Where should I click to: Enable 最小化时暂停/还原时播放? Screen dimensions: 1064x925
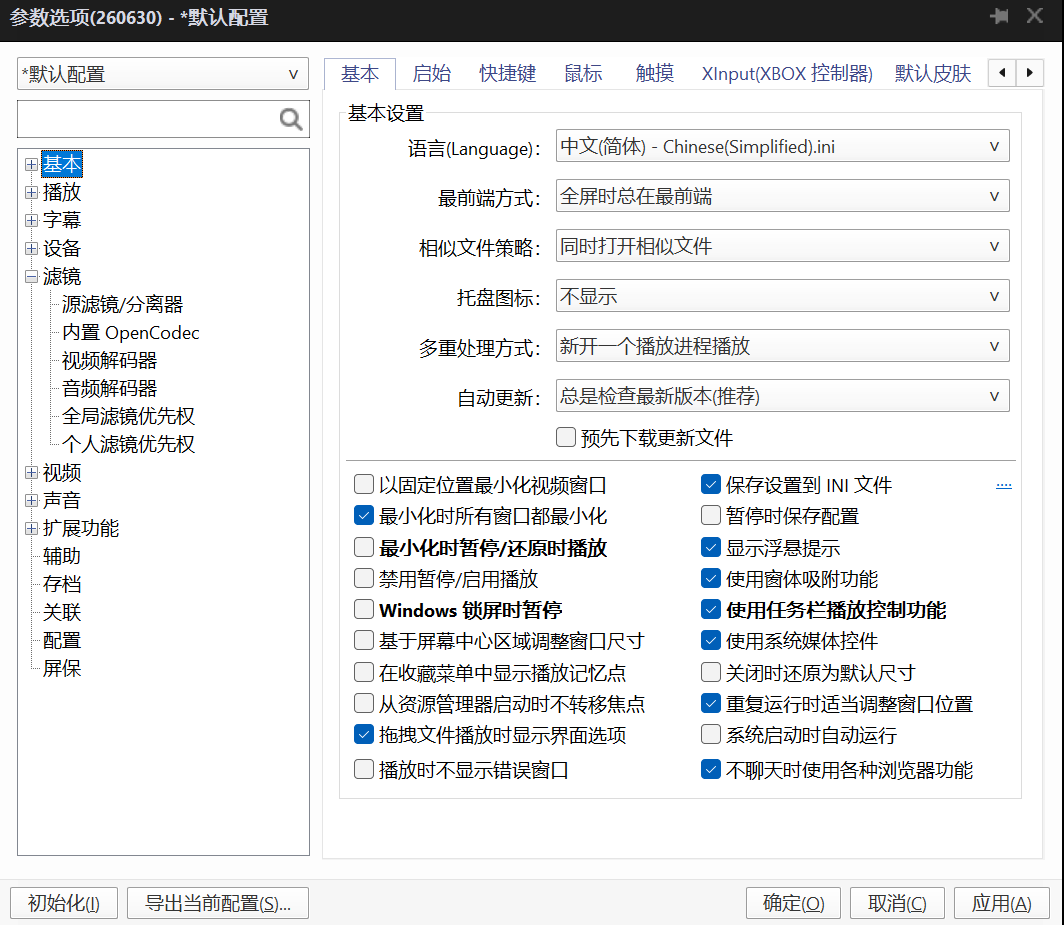(364, 547)
